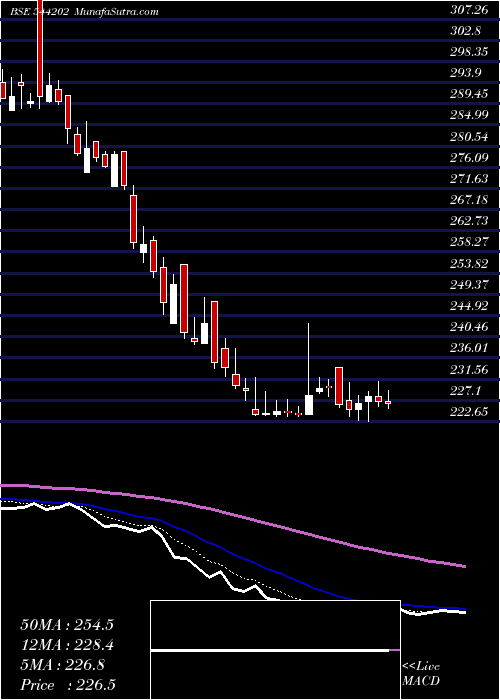Click the last candle on the right of the chart
Screen dimensions: 500x700
[388, 400]
